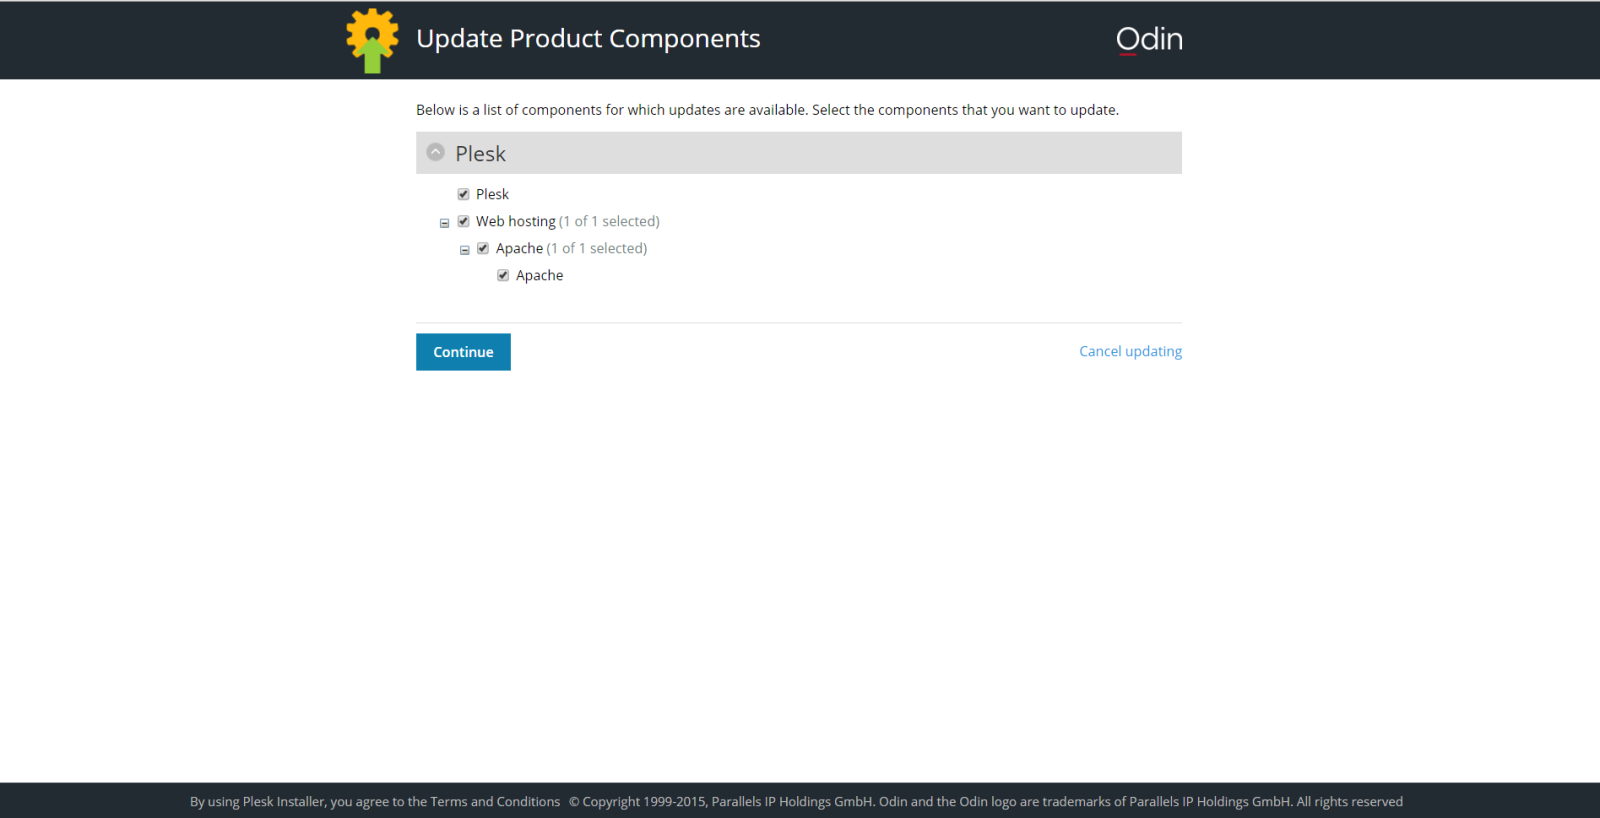Click the copyright notice in the footer
This screenshot has width=1600, height=818.
tap(985, 801)
